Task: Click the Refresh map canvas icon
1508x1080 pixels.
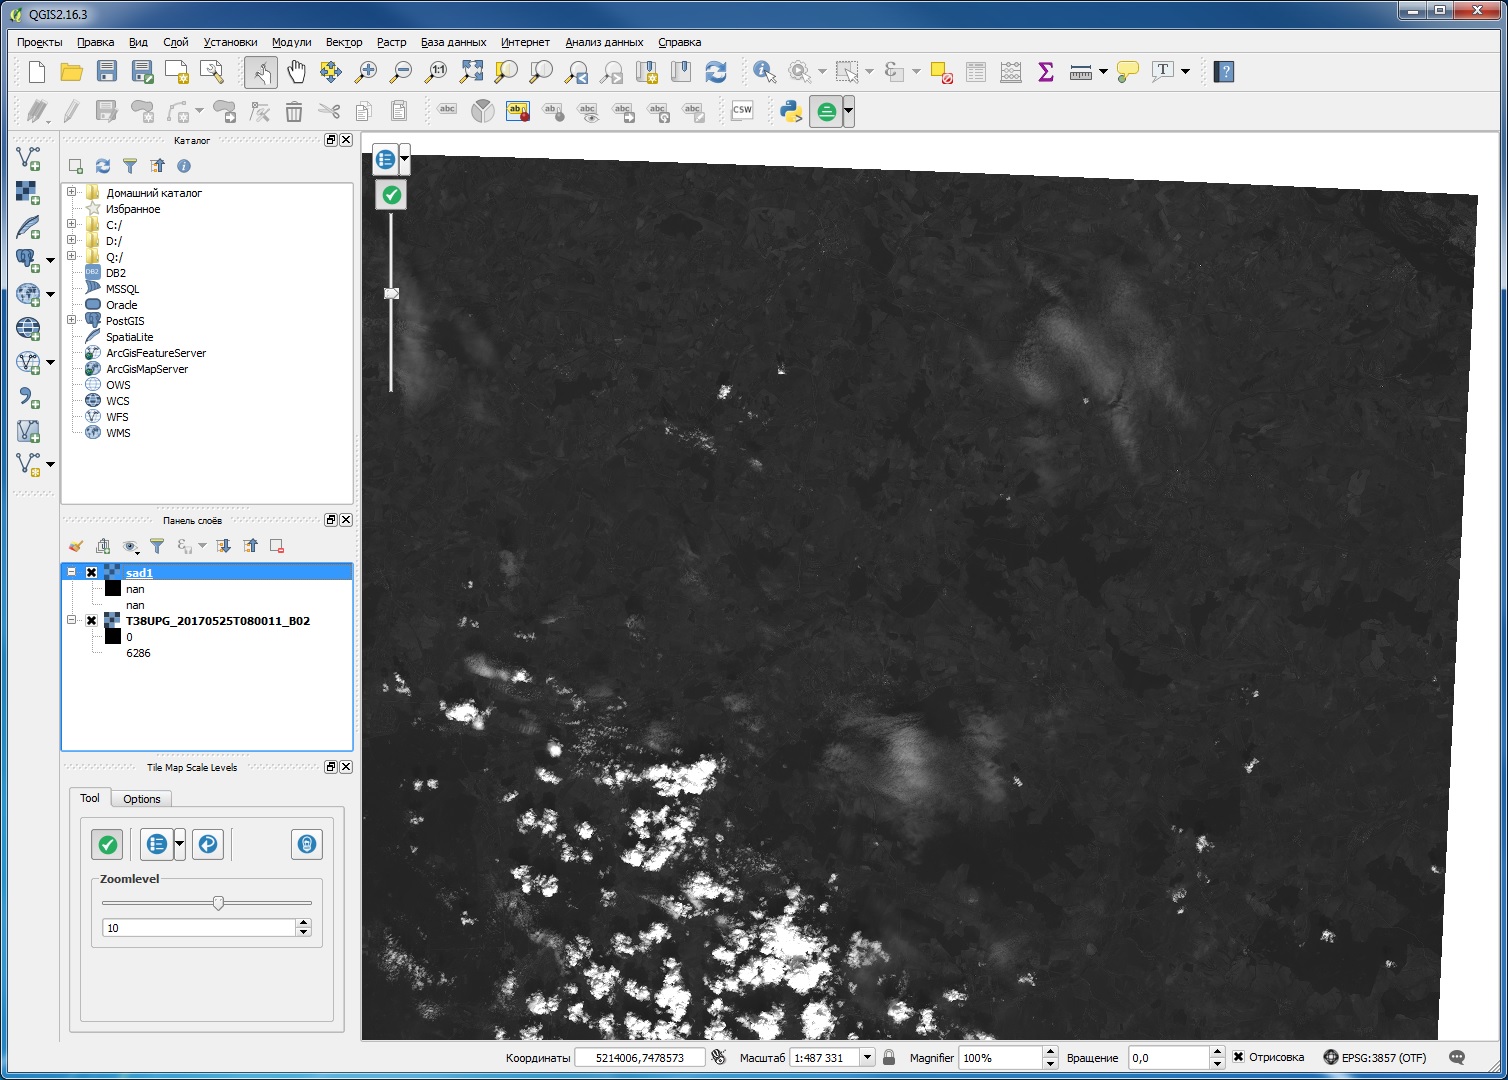Action: point(716,72)
